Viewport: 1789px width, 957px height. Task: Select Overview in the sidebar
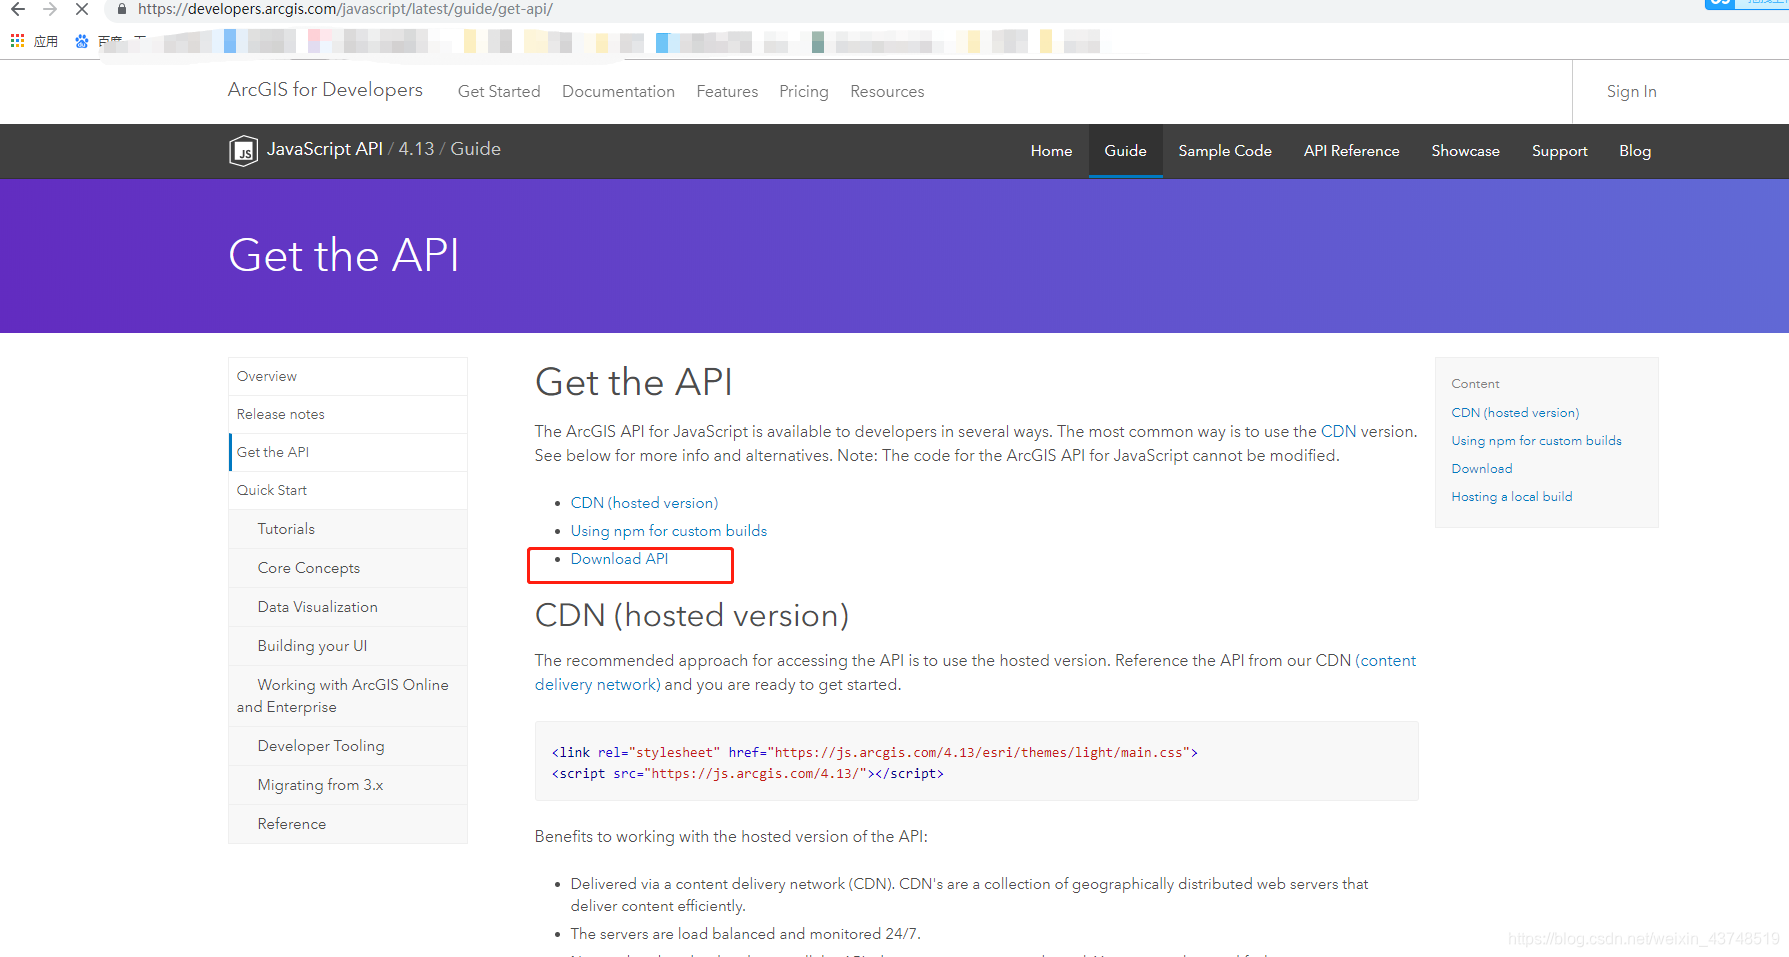pyautogui.click(x=348, y=377)
